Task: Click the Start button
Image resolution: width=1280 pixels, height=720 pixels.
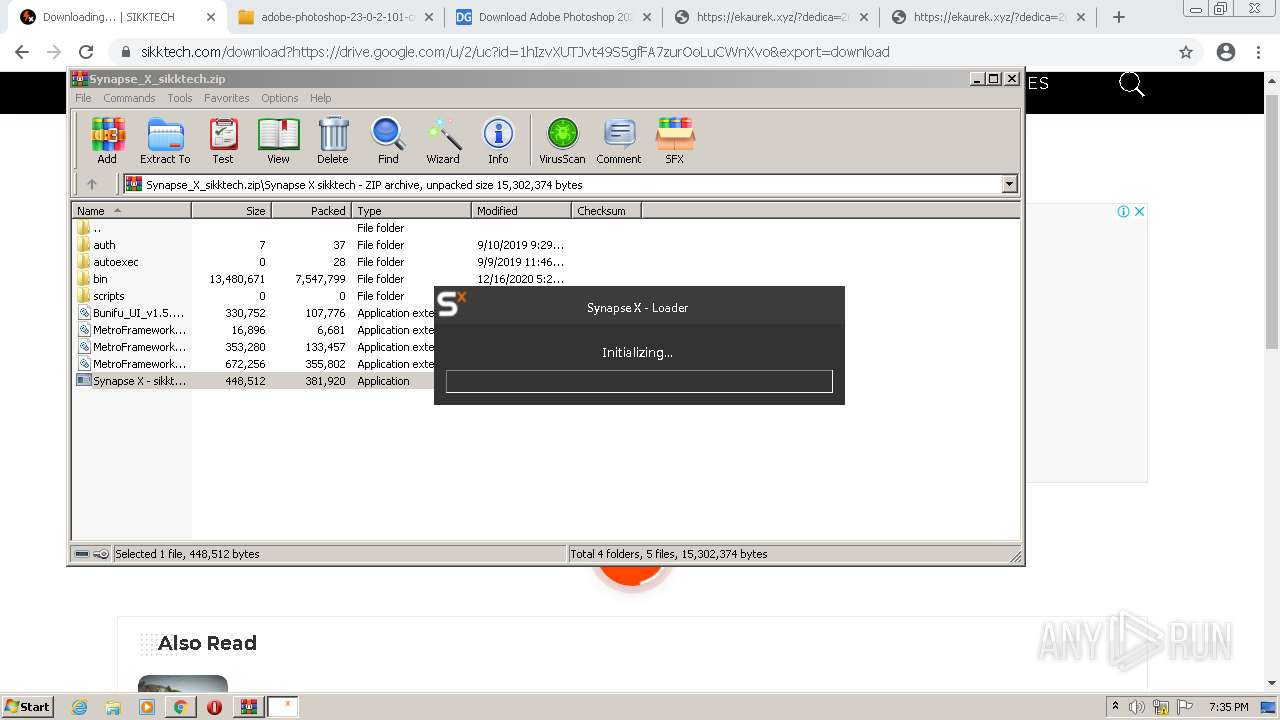Action: tap(28, 707)
